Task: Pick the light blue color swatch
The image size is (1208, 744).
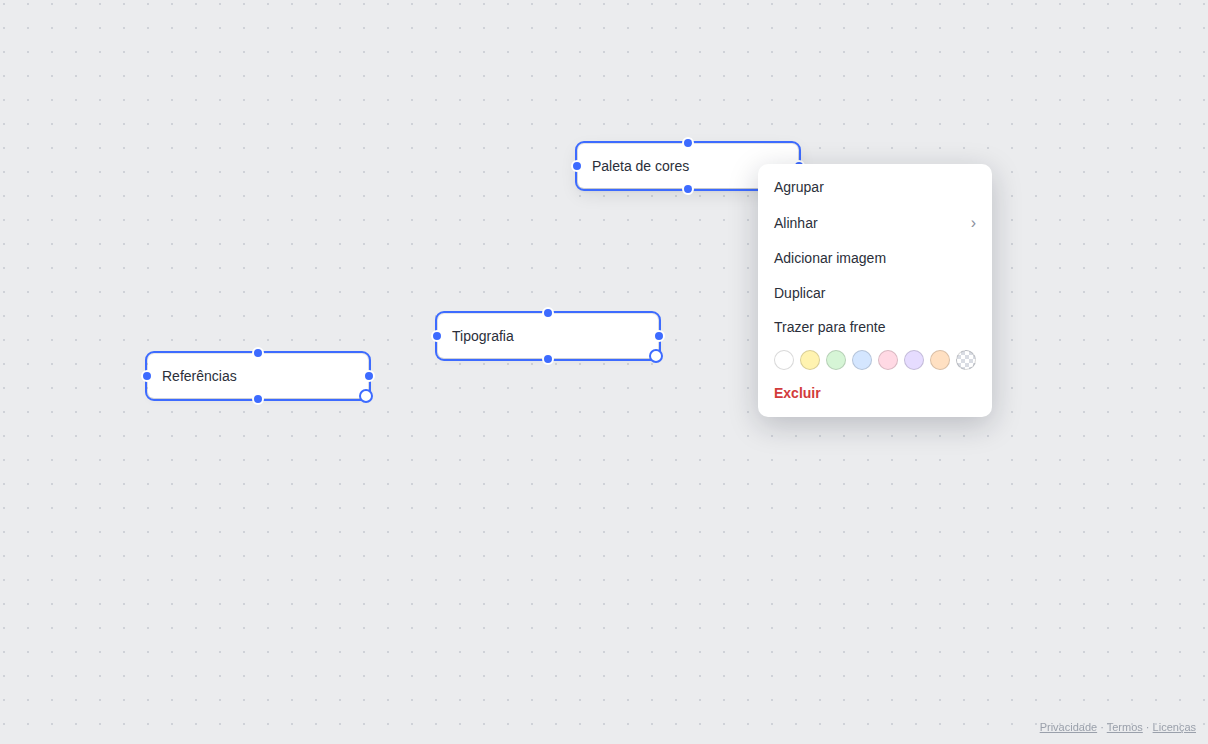Action: tap(862, 360)
